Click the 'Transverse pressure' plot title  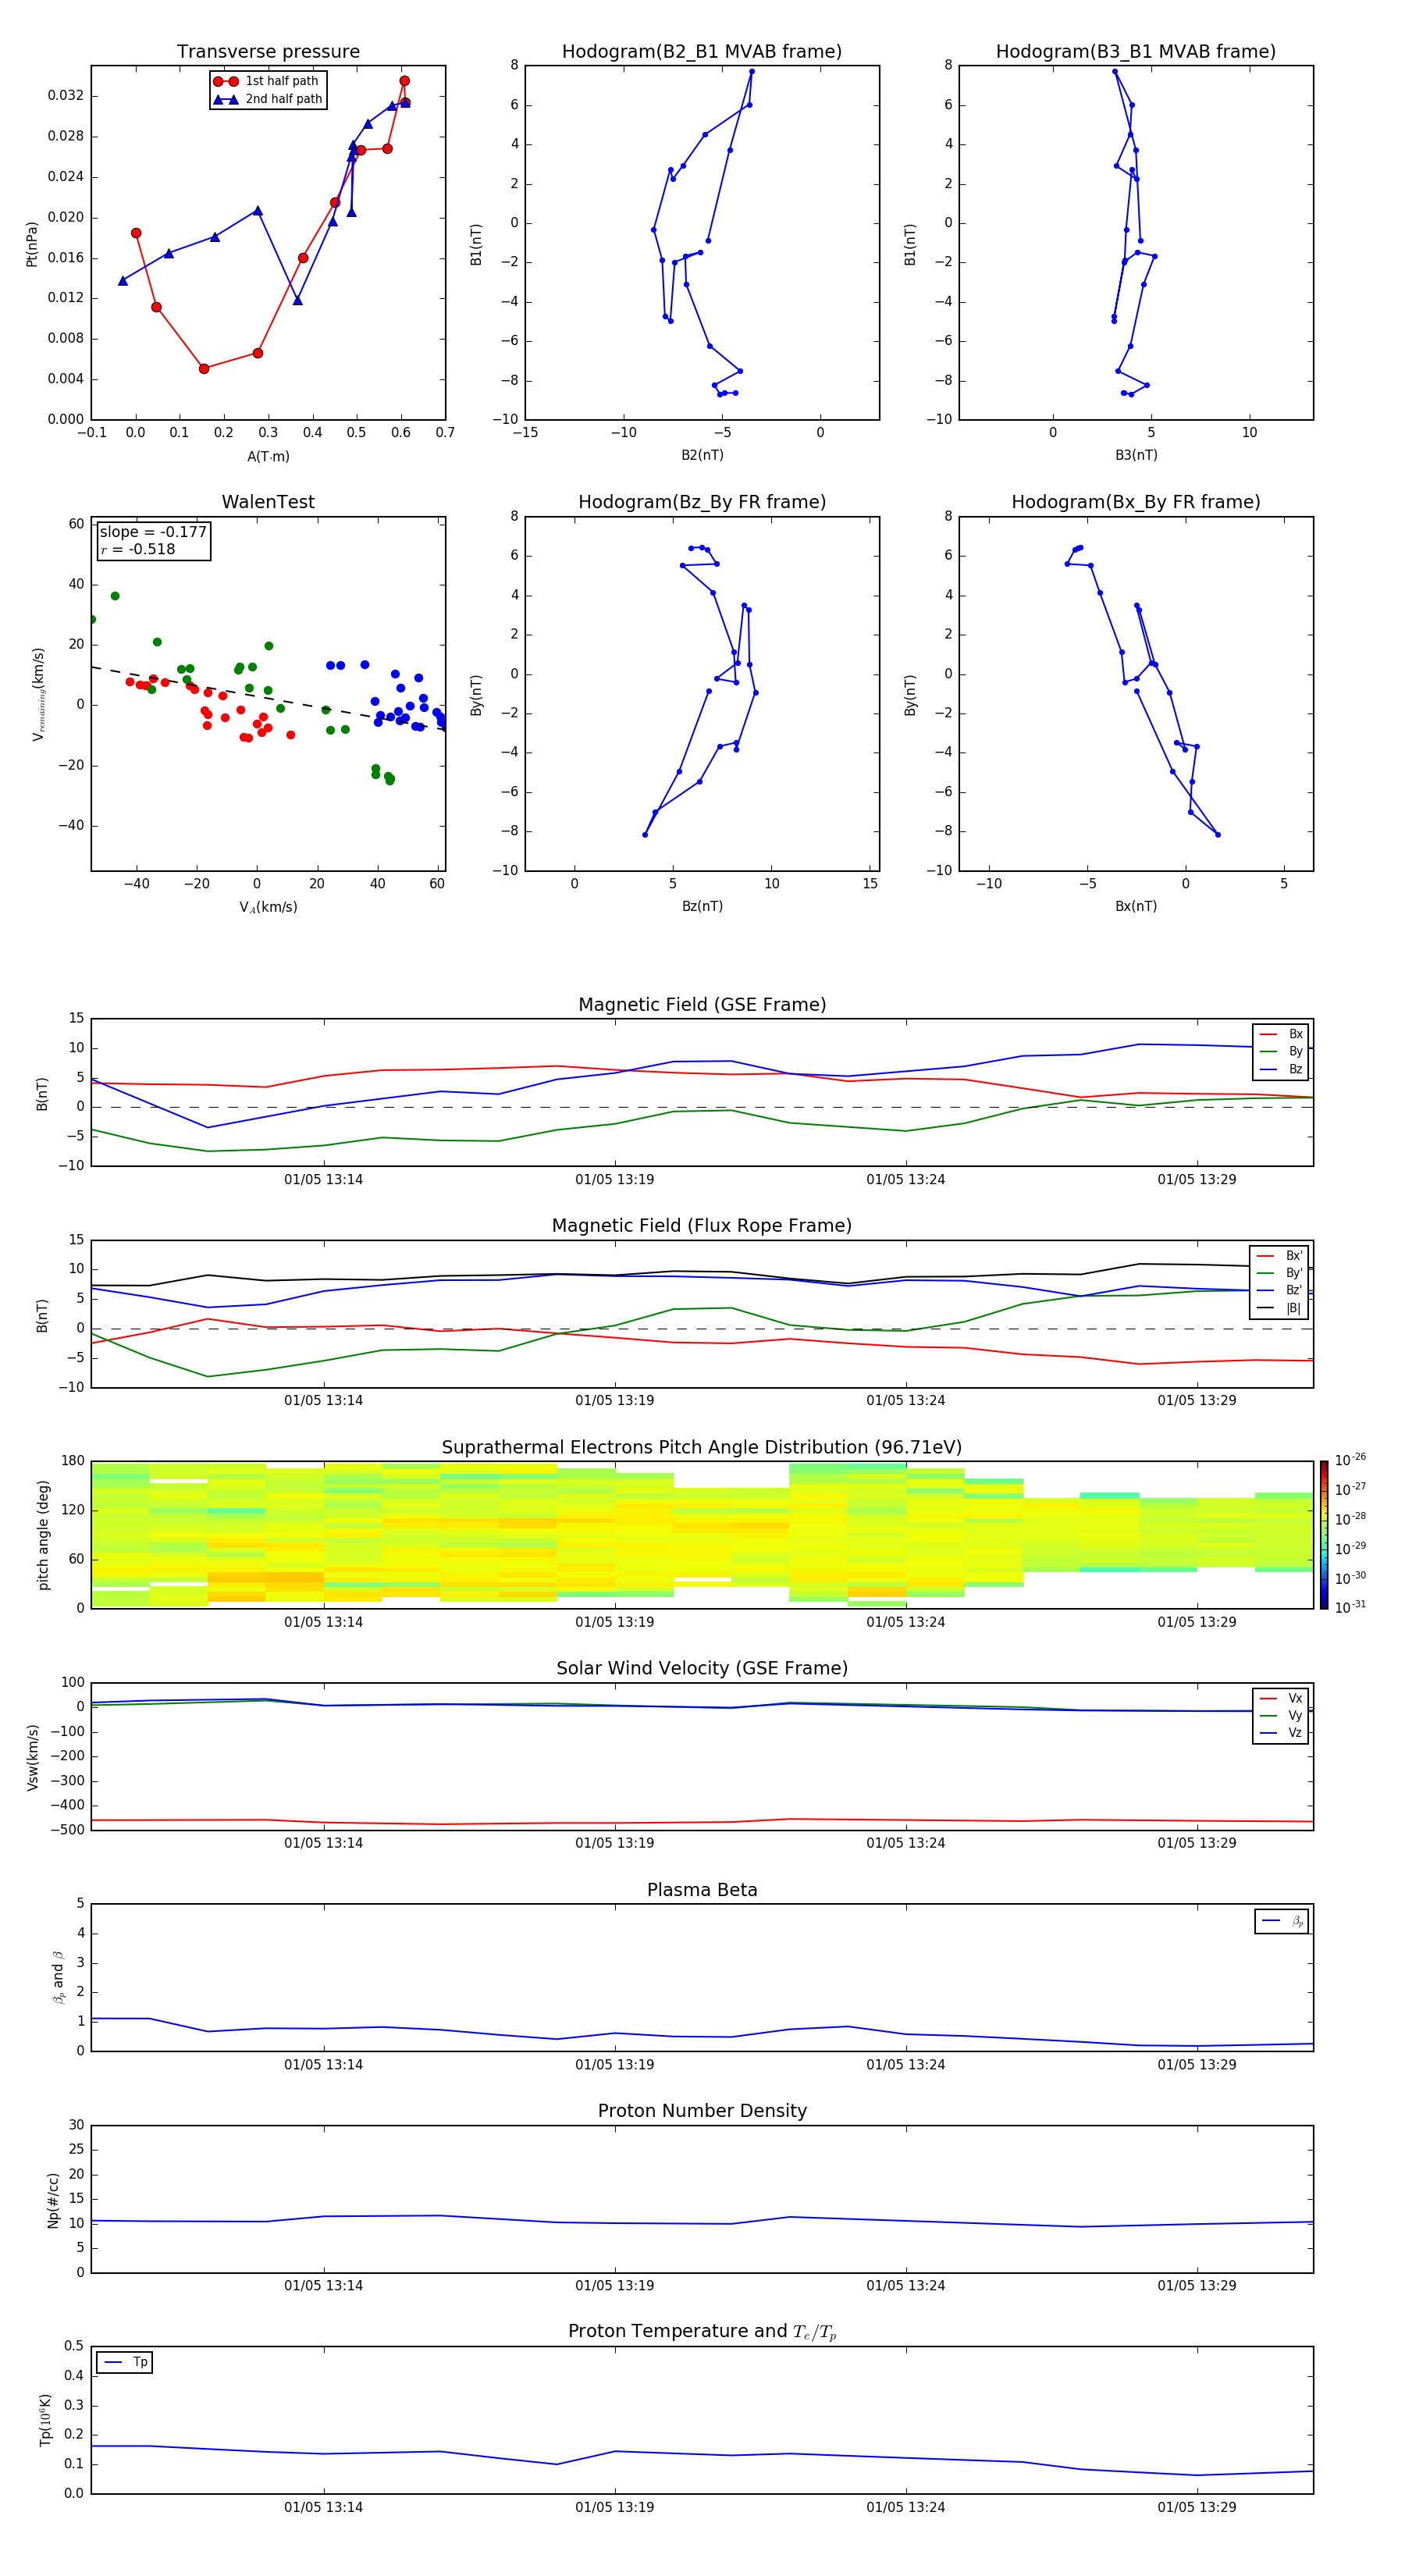[268, 52]
